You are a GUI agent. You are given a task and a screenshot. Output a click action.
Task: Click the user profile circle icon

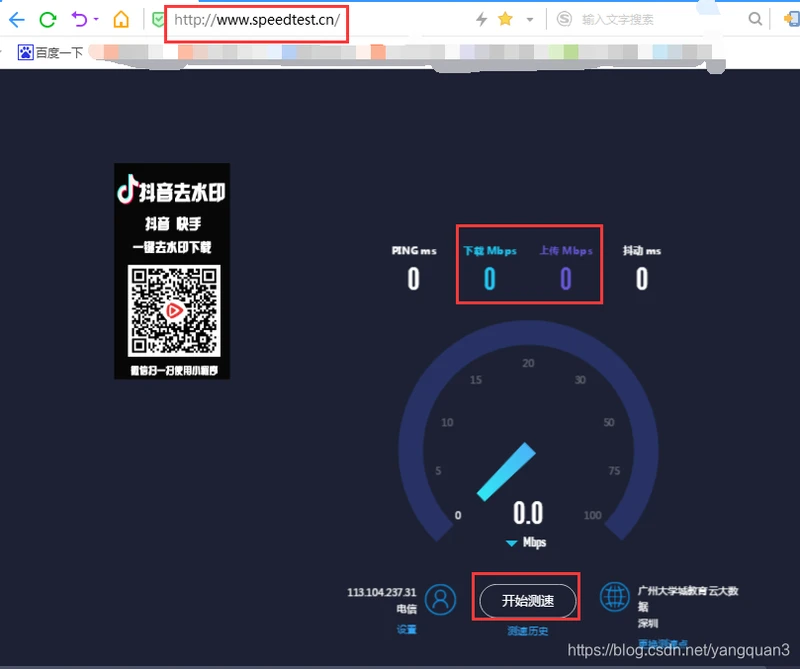[440, 599]
